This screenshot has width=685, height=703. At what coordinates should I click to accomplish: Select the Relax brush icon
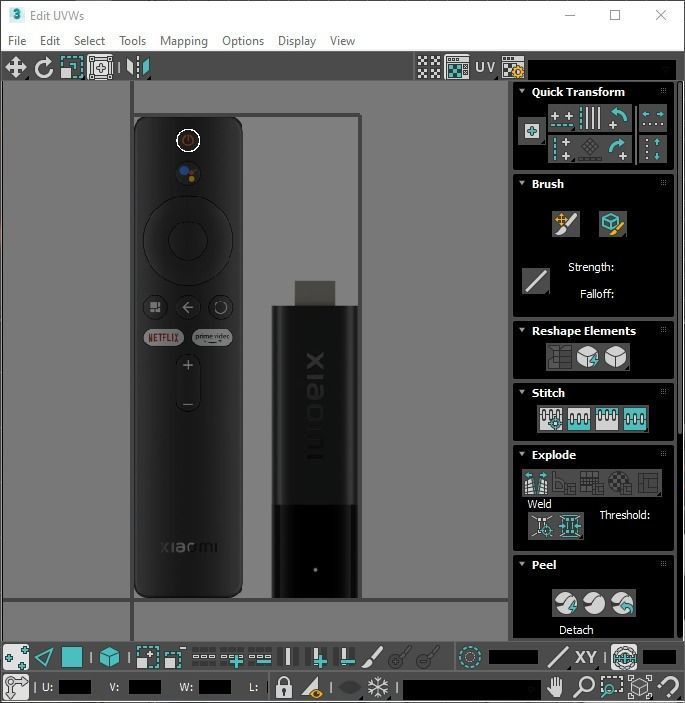point(612,223)
